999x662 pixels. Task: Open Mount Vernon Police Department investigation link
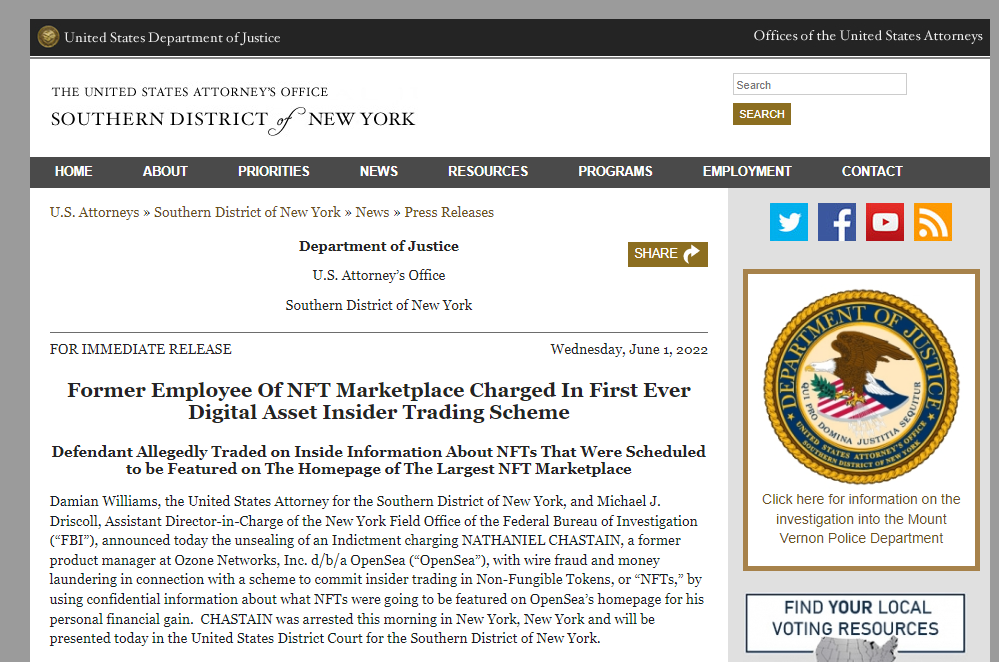coord(861,519)
